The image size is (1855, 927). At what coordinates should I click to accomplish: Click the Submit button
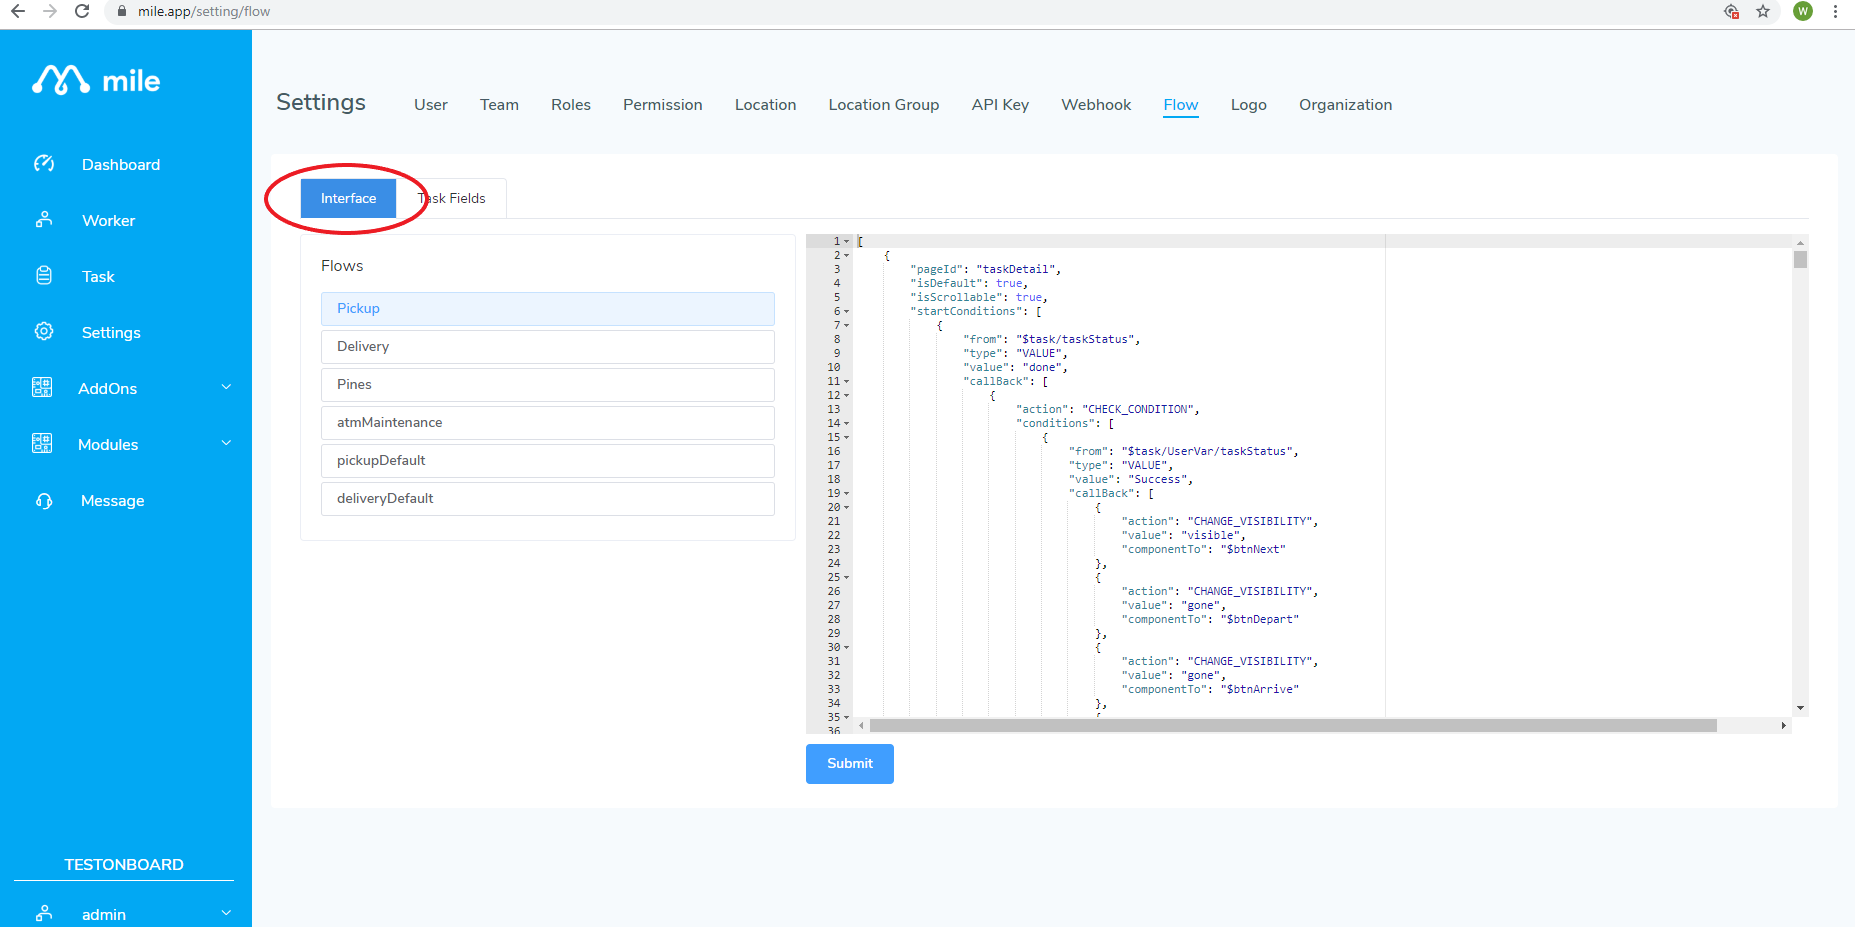[850, 763]
